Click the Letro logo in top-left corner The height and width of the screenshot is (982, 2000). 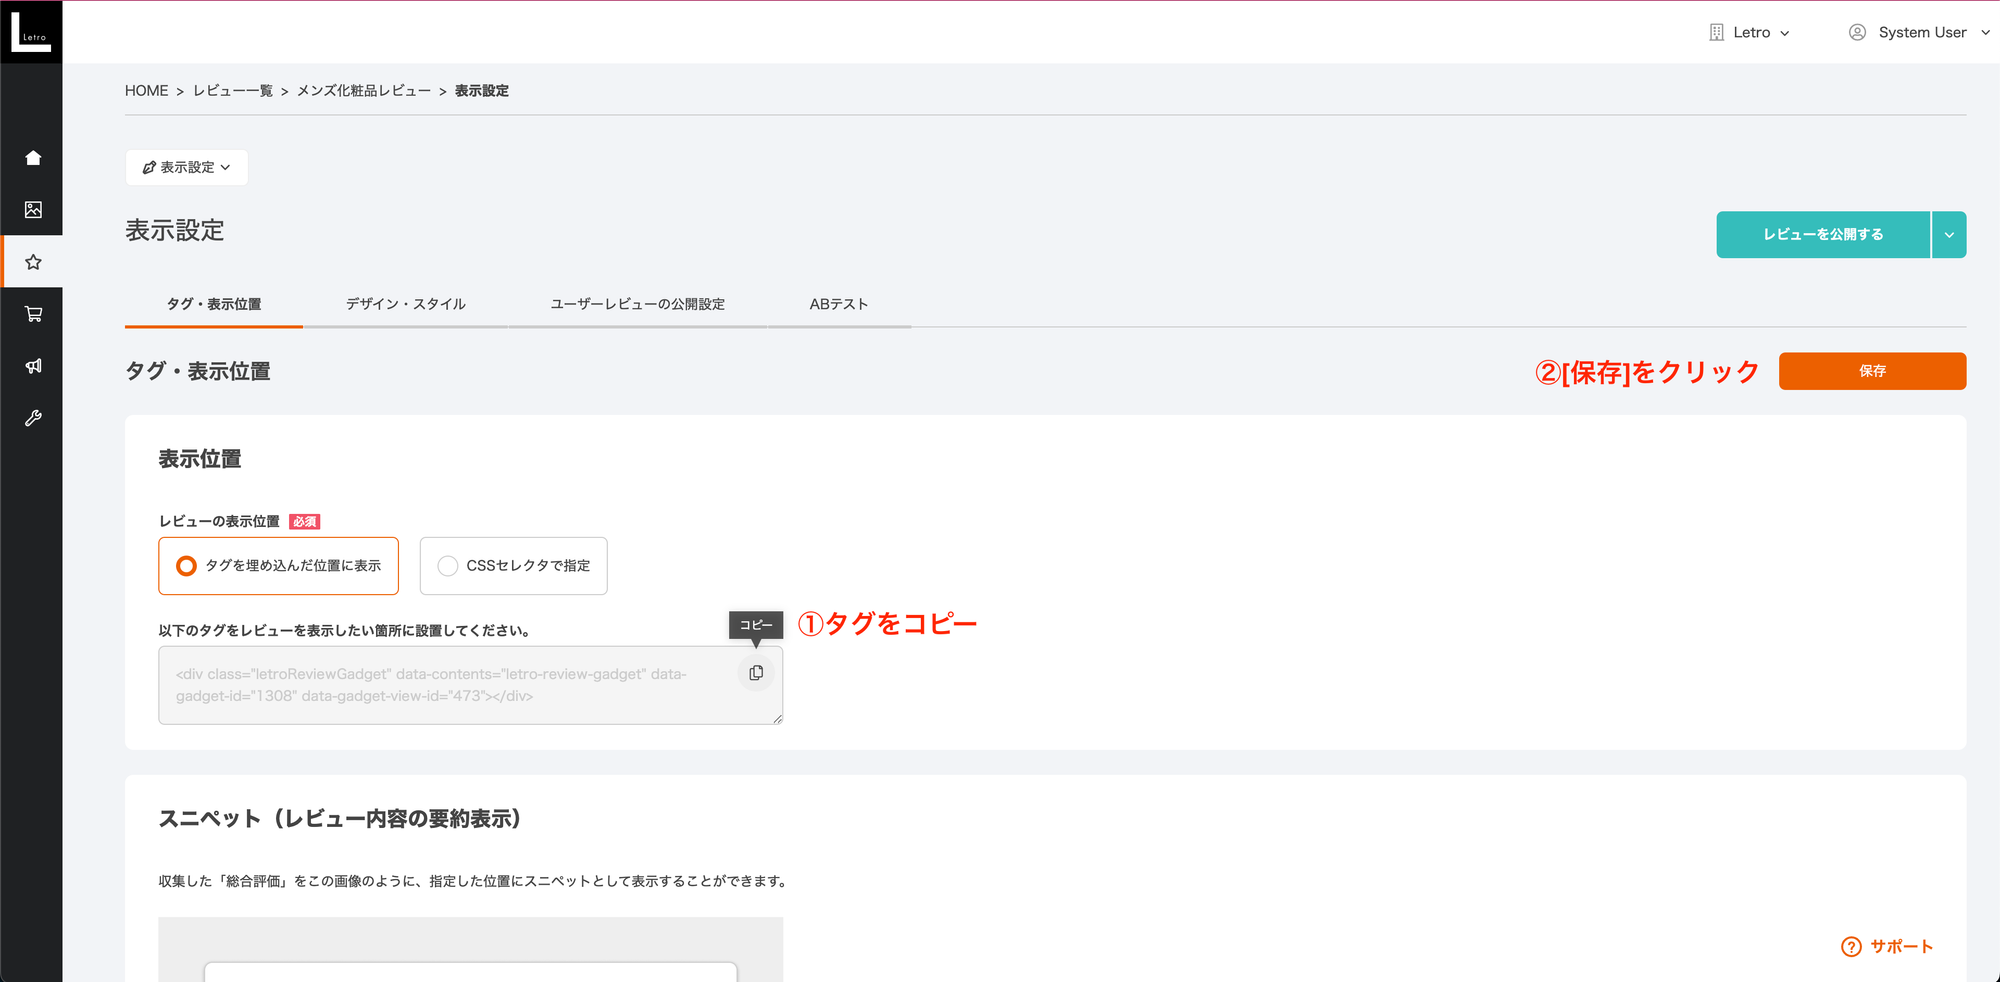tap(31, 31)
